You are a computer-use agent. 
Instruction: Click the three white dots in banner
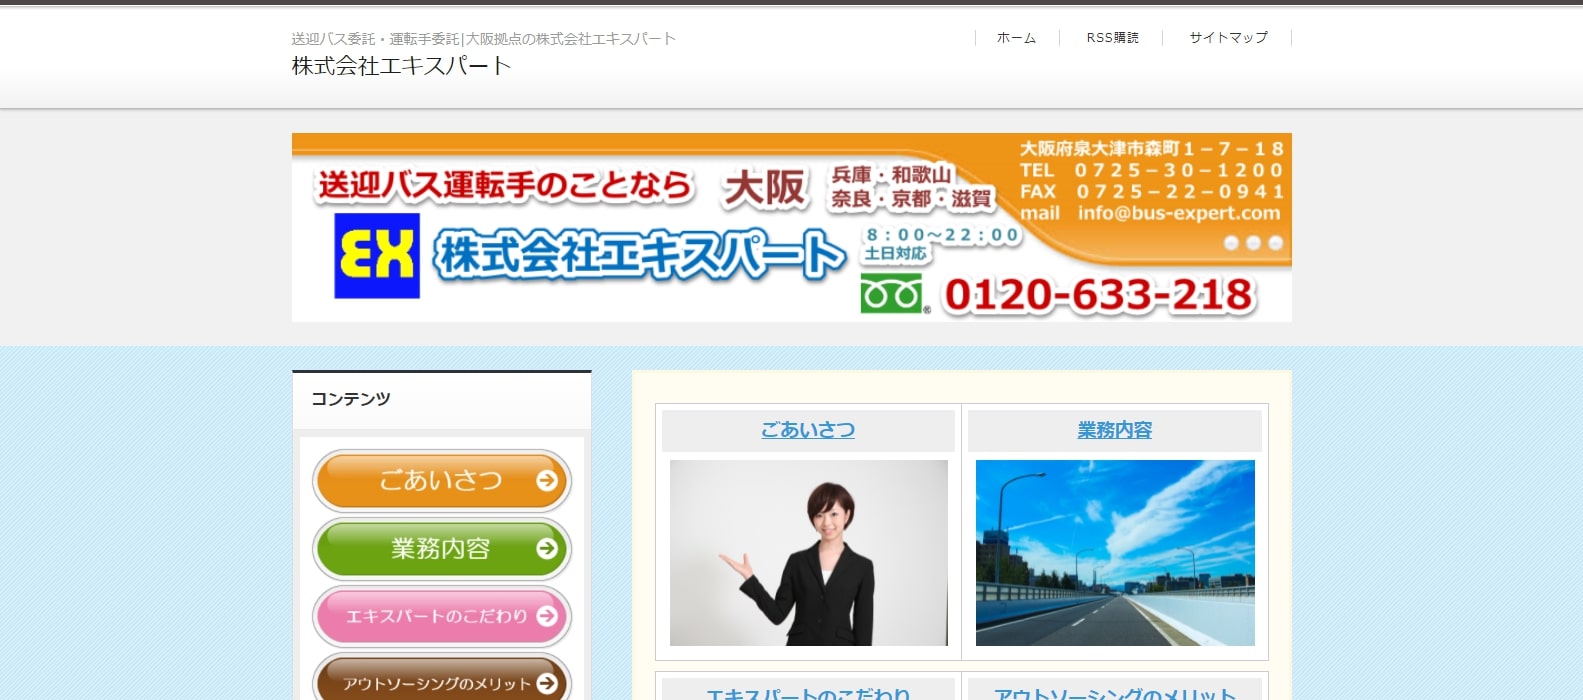(x=1253, y=243)
